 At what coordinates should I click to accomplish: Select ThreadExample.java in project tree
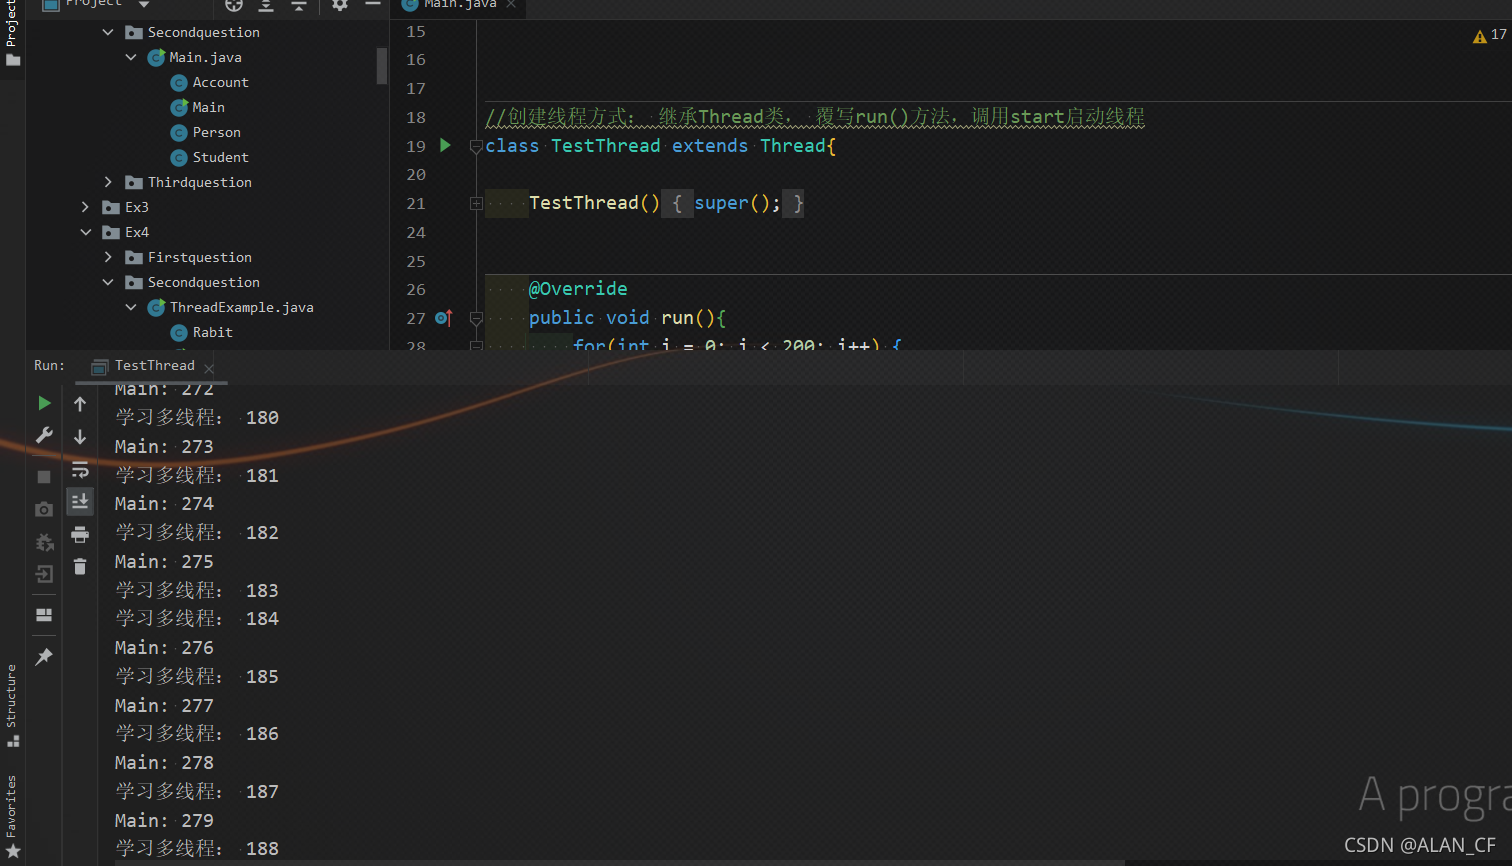tap(241, 307)
